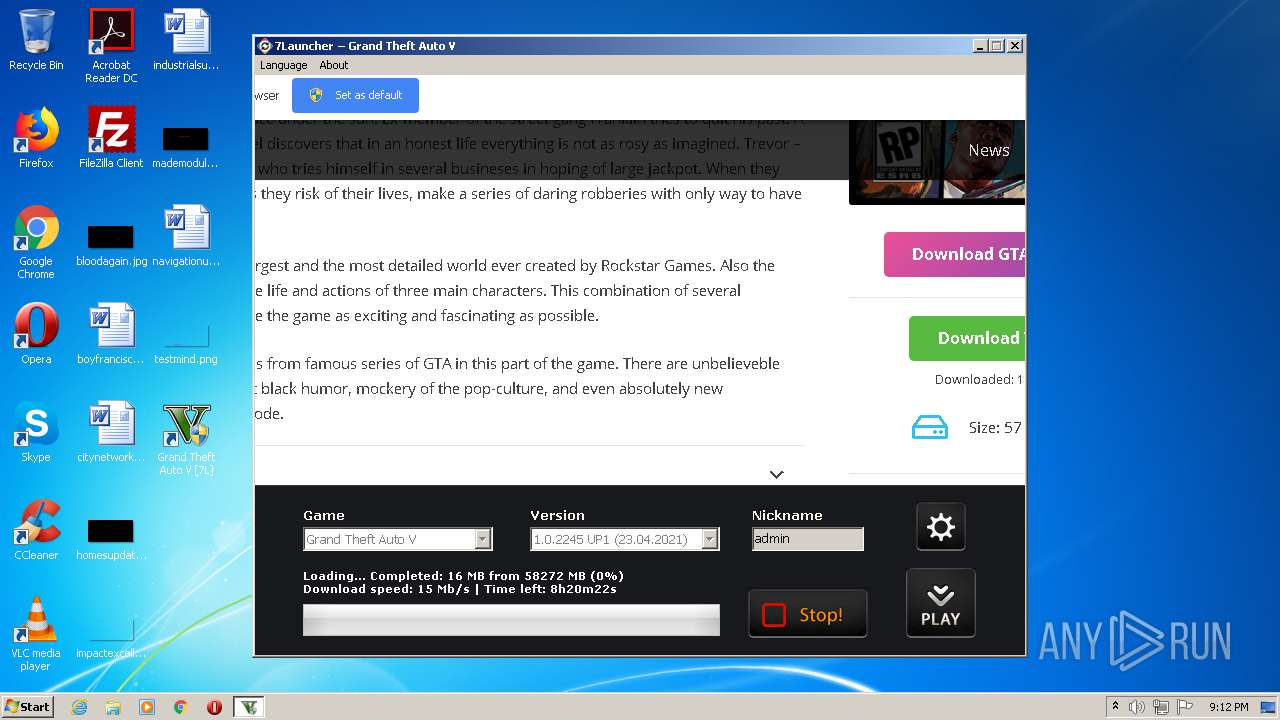Image resolution: width=1280 pixels, height=720 pixels.
Task: Launch Grand Theft Auto V [7L] shortcut
Action: [186, 438]
